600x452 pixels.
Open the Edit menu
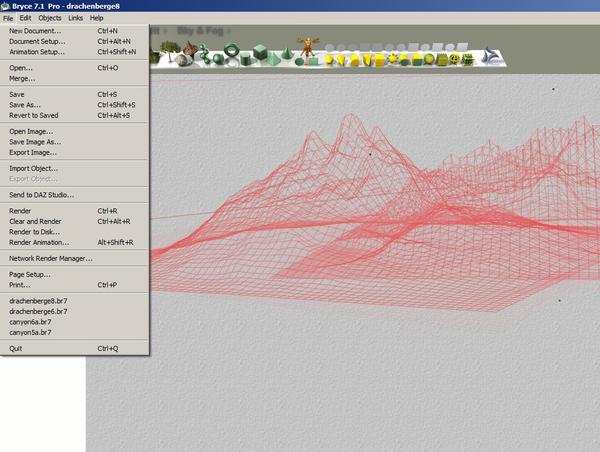click(25, 18)
